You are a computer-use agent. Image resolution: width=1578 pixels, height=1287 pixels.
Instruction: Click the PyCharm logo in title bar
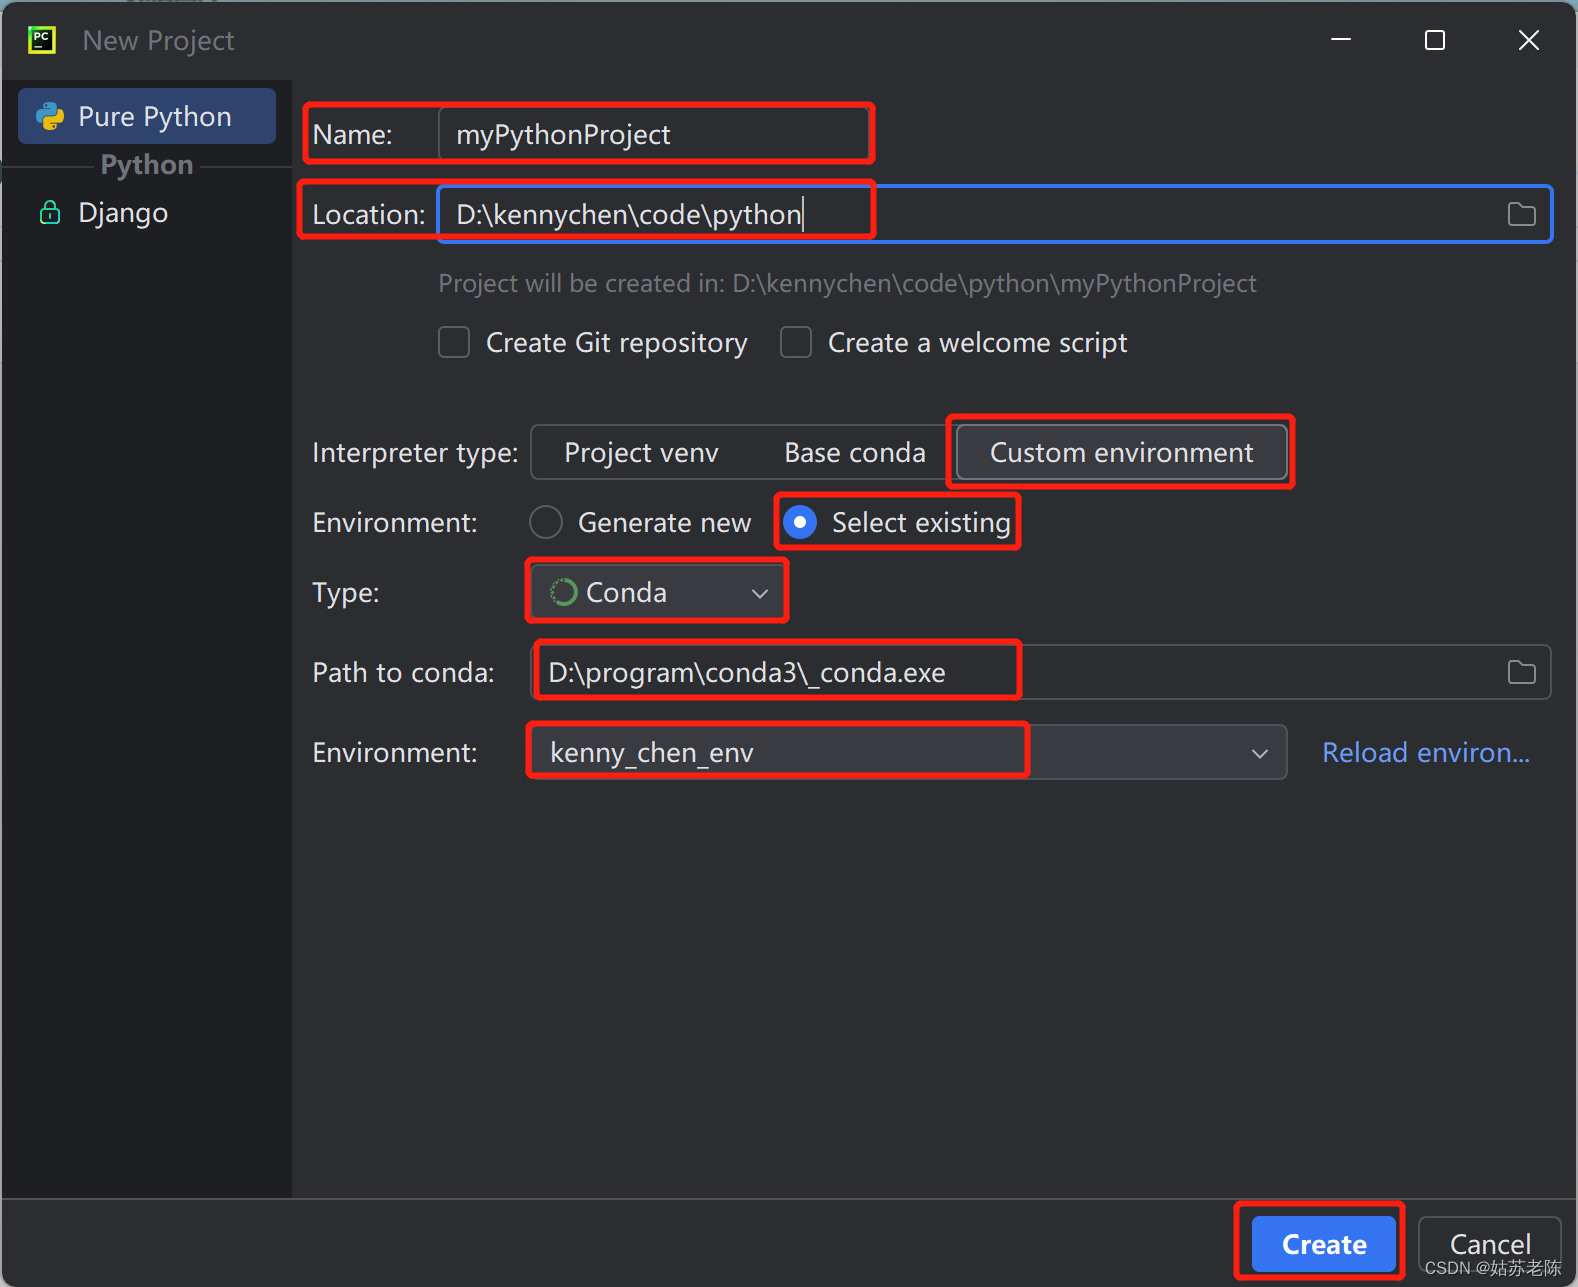pos(41,40)
